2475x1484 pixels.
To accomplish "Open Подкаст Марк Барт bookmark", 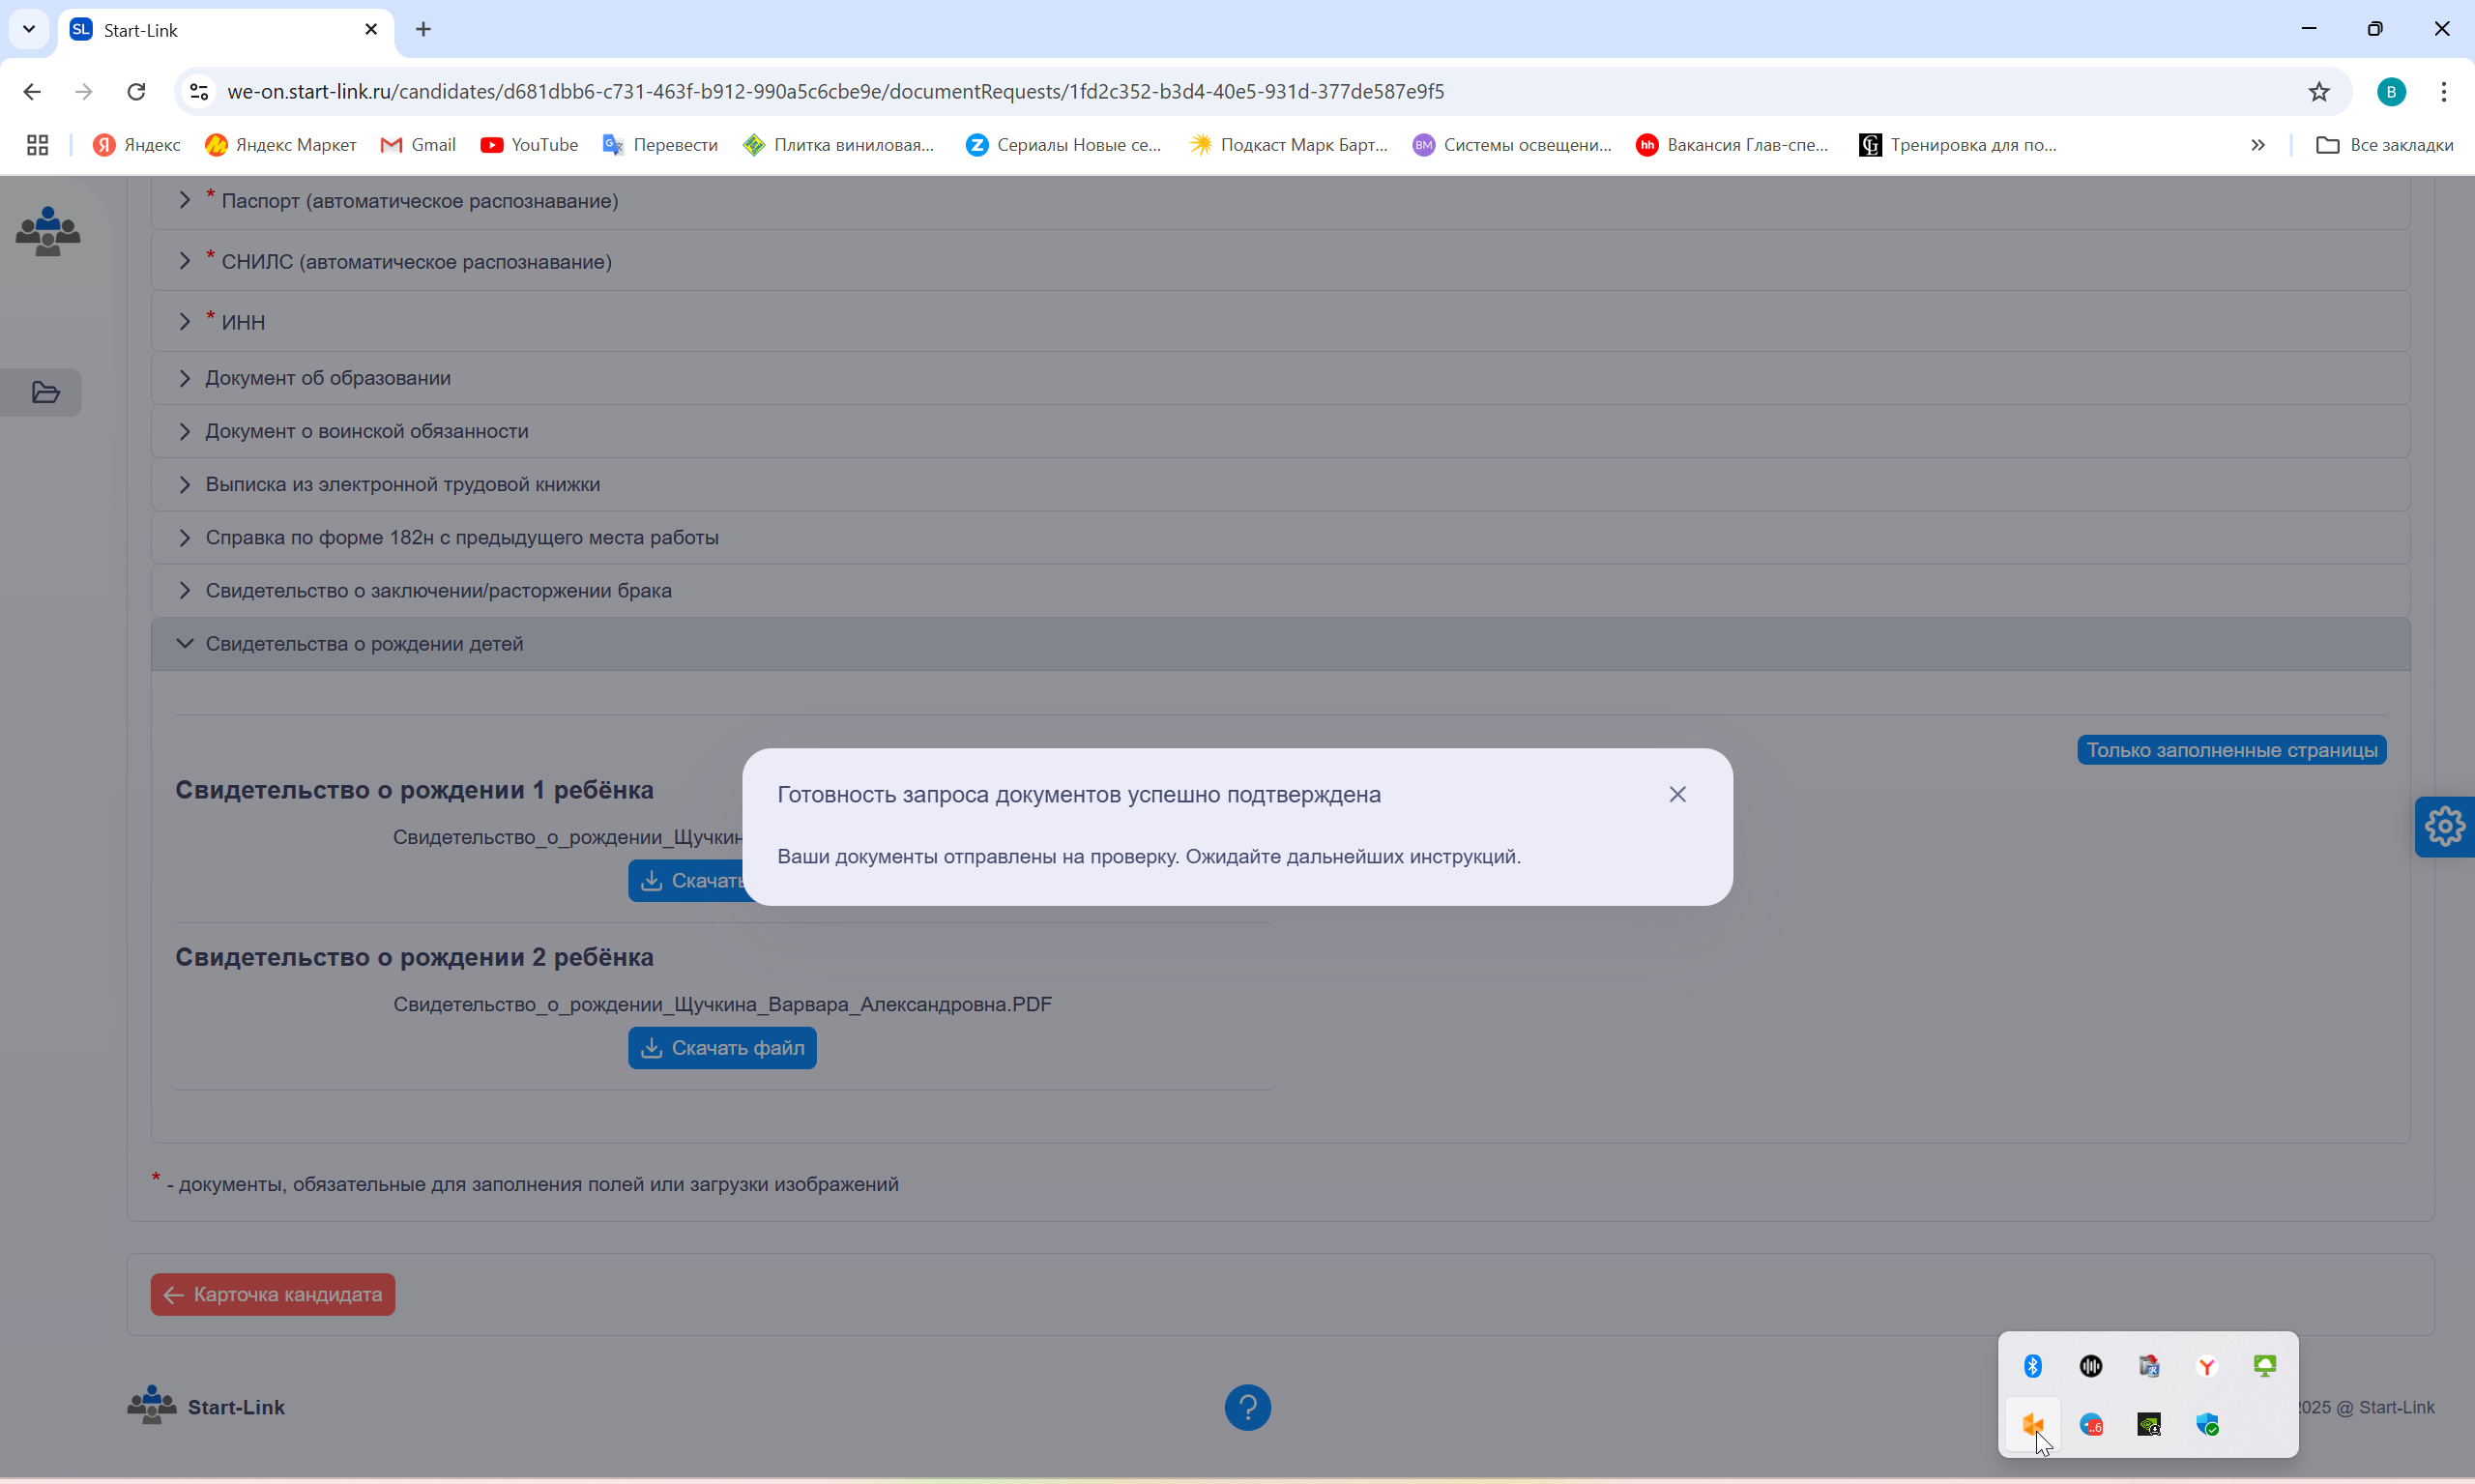I will tap(1289, 145).
